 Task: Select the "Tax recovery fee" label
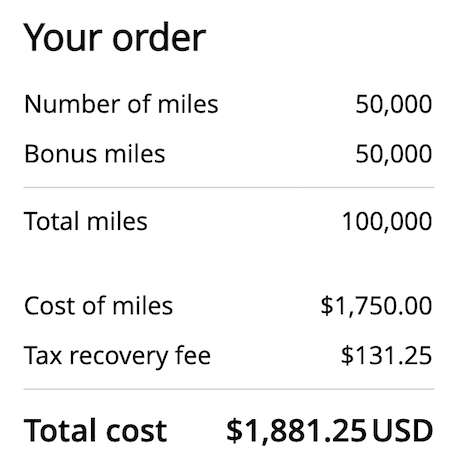117,356
